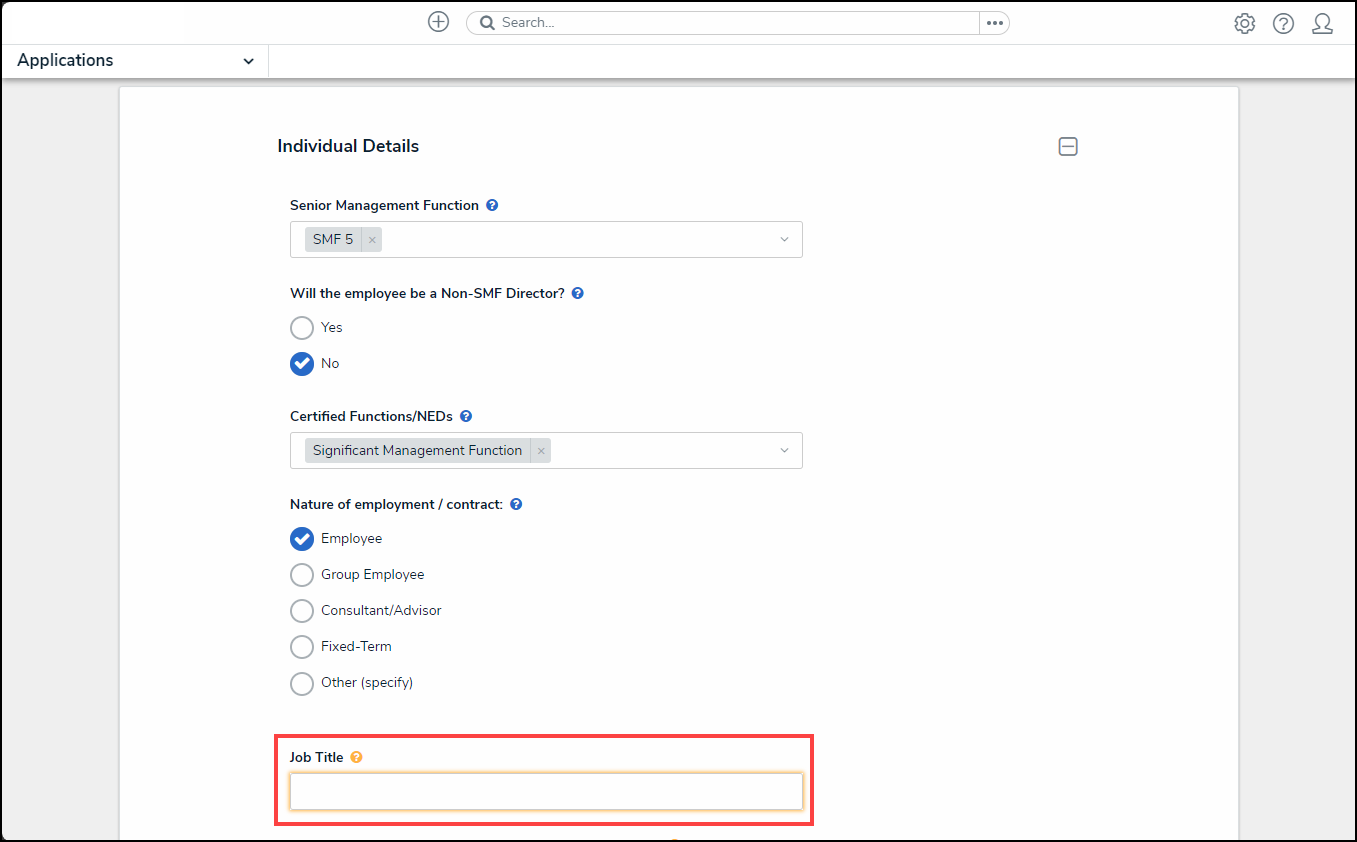Click the plus create-new icon
This screenshot has width=1357, height=842.
pos(438,22)
